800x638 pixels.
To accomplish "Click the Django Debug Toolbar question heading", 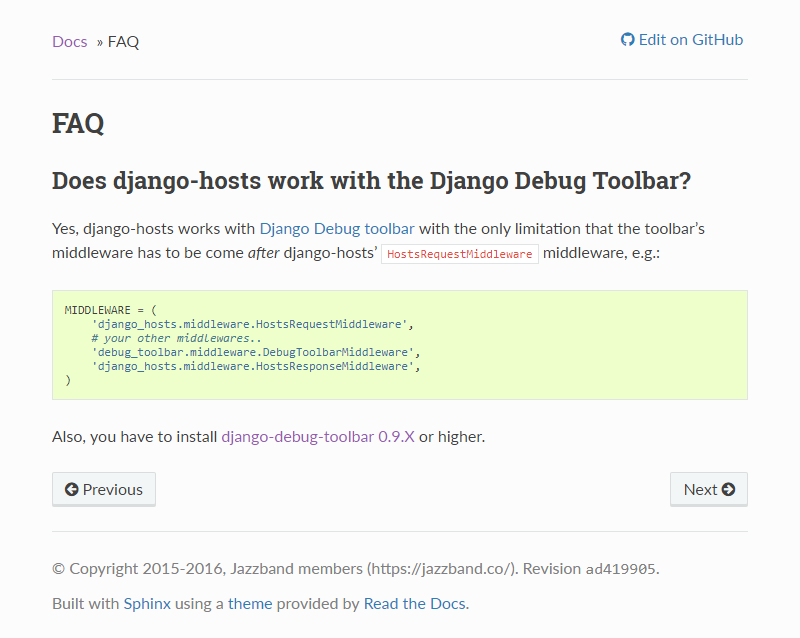I will pos(371,181).
